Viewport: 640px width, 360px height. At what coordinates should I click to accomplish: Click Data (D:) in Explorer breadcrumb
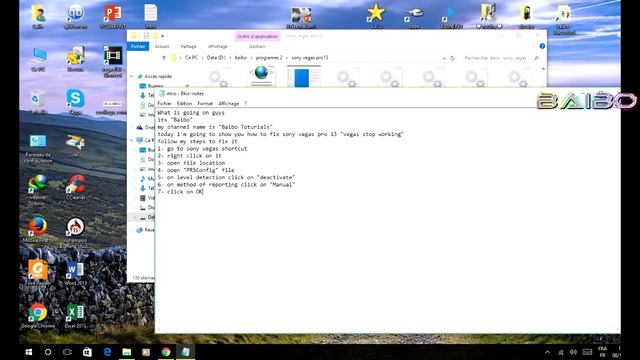(x=216, y=58)
